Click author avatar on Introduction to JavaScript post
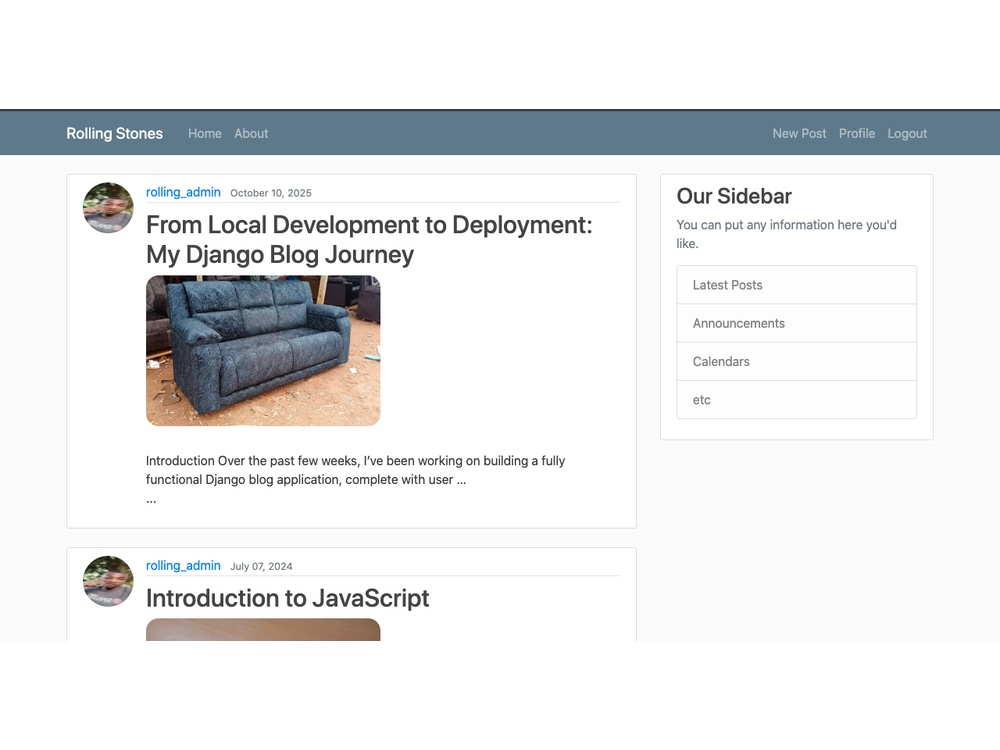The width and height of the screenshot is (1000, 750). click(x=108, y=582)
